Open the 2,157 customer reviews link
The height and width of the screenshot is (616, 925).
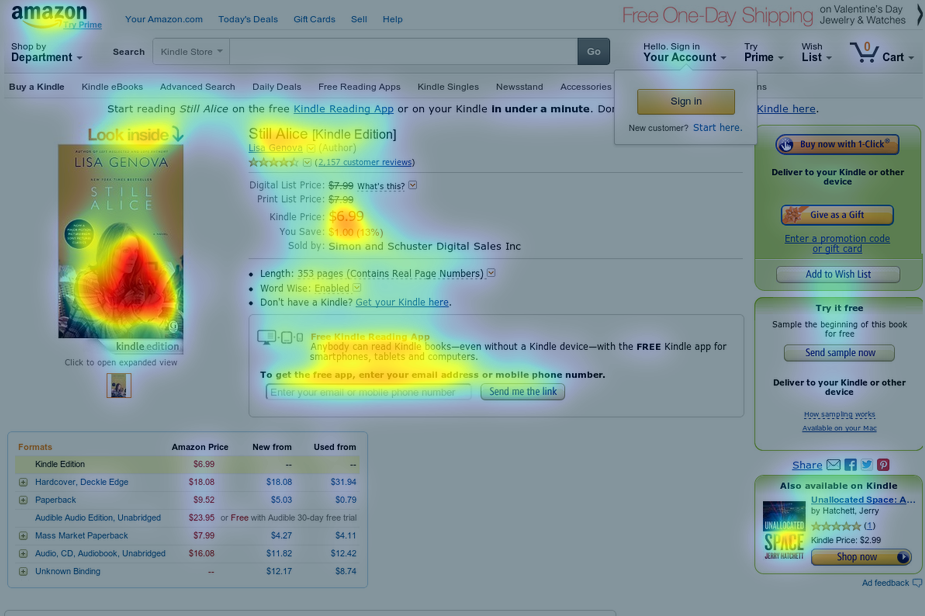[x=365, y=162]
